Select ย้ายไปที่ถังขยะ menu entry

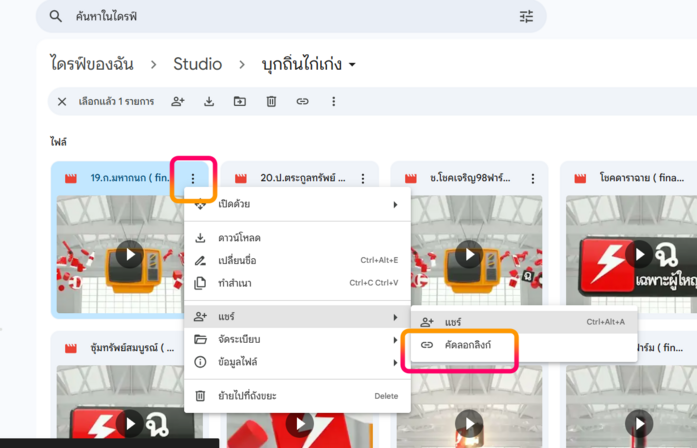246,396
